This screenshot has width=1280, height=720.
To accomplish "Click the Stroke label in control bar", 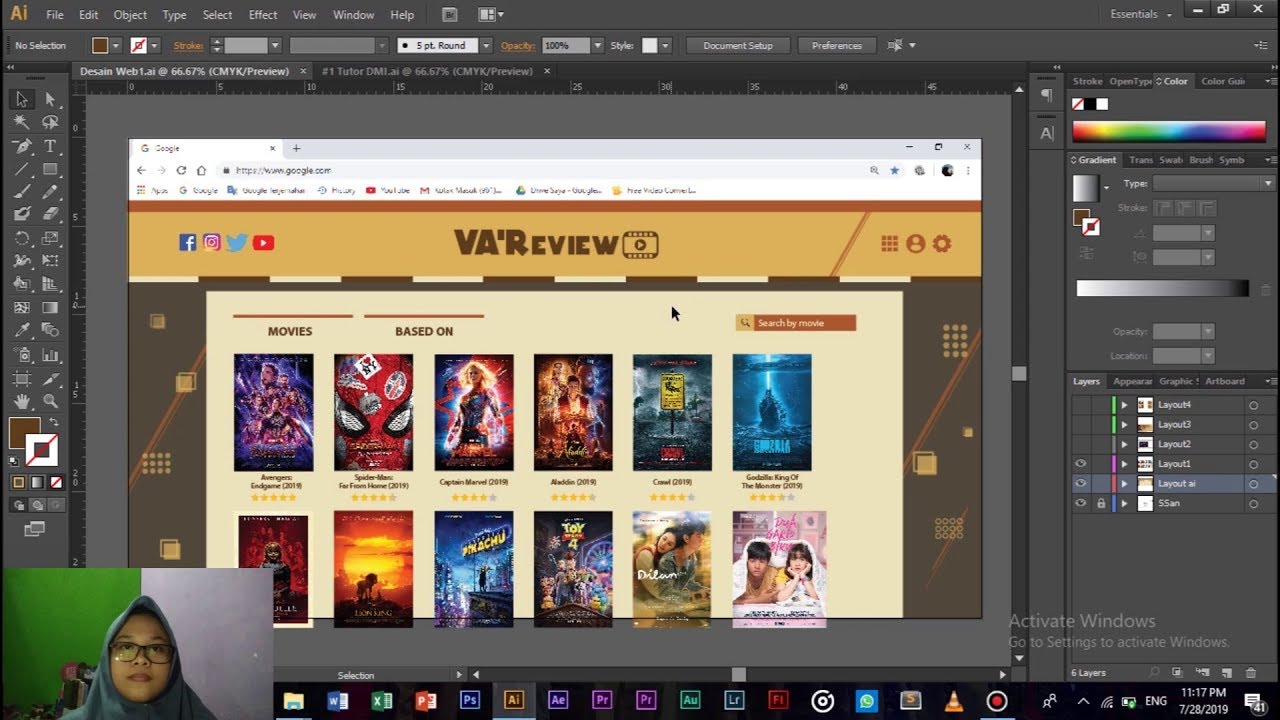I will [188, 46].
